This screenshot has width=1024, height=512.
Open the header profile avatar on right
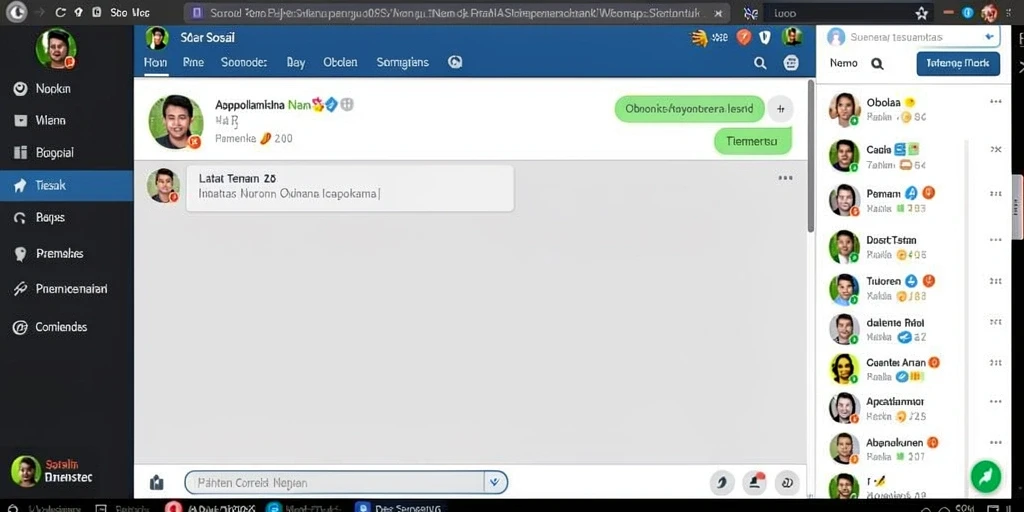(792, 37)
